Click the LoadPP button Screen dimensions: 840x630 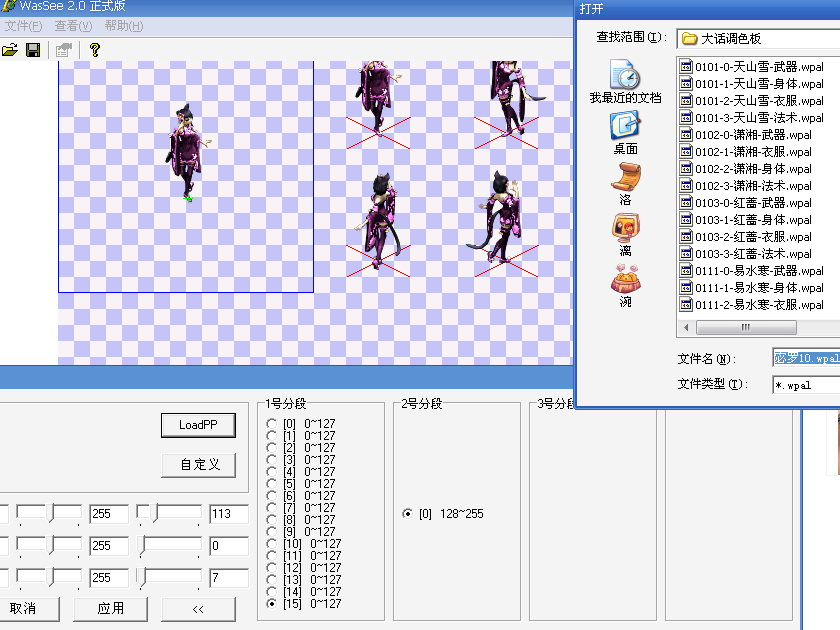point(198,425)
